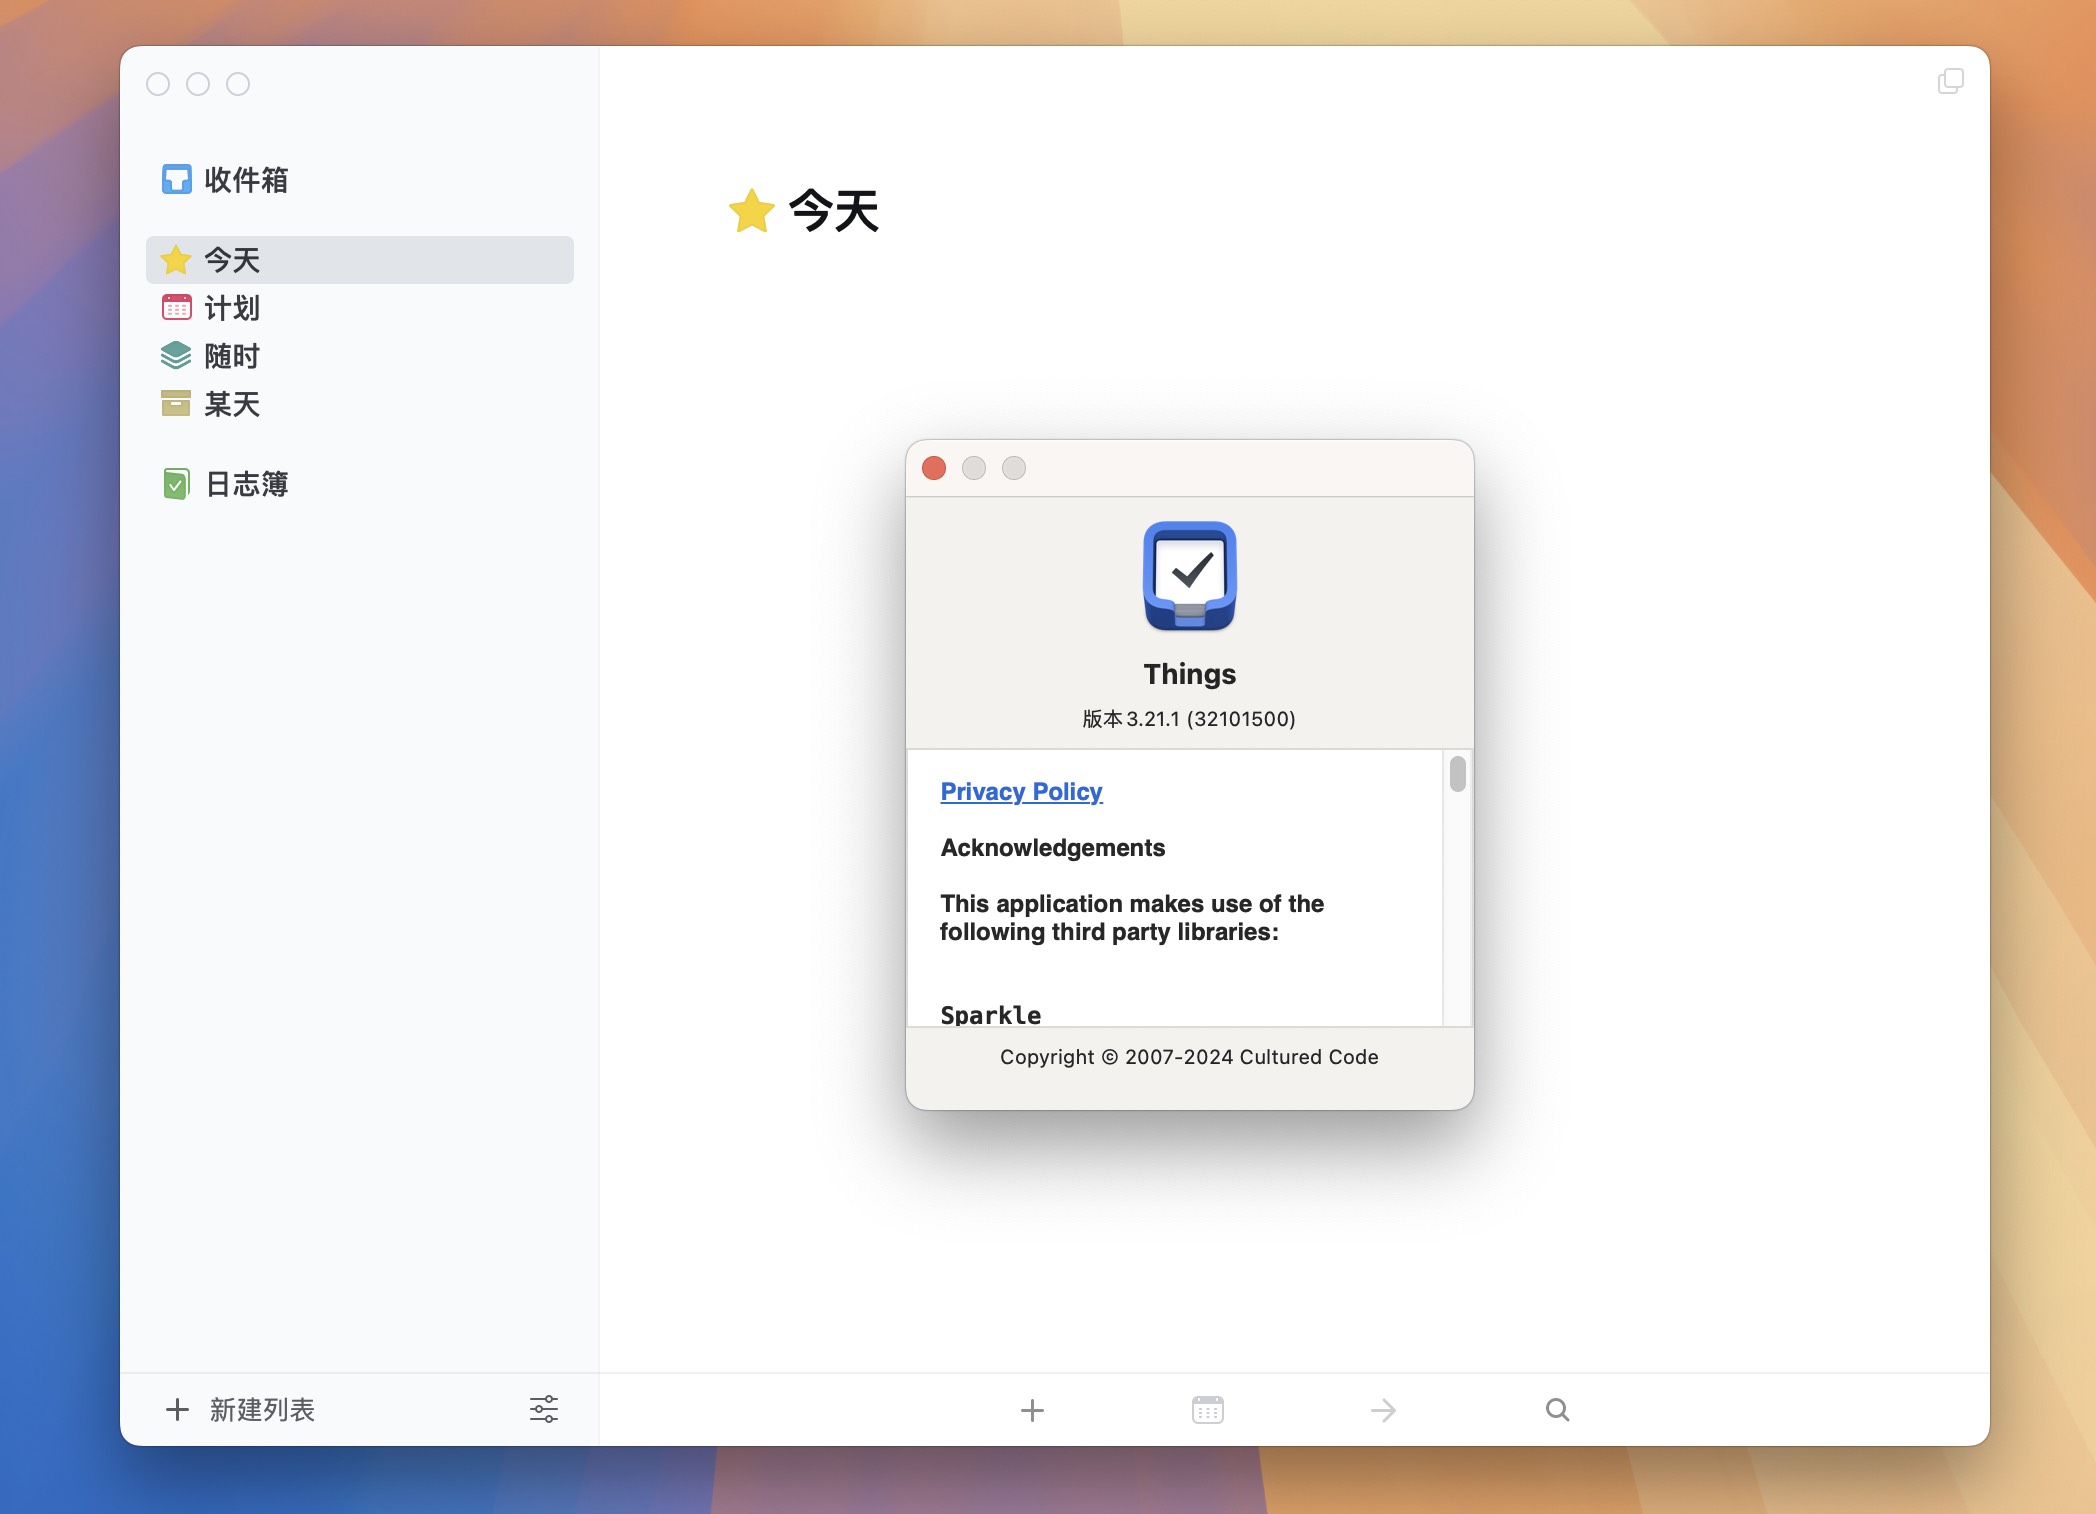2096x1514 pixels.
Task: Open 收件箱 (Inbox) in sidebar
Action: pos(247,181)
